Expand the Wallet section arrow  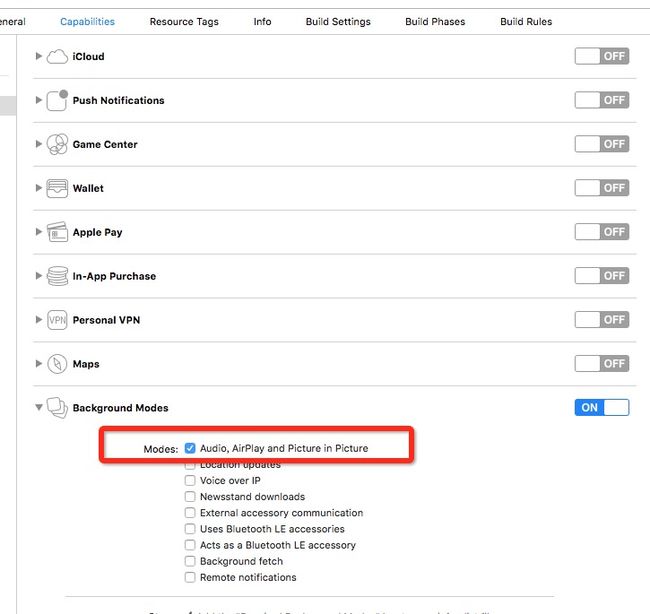pos(39,188)
